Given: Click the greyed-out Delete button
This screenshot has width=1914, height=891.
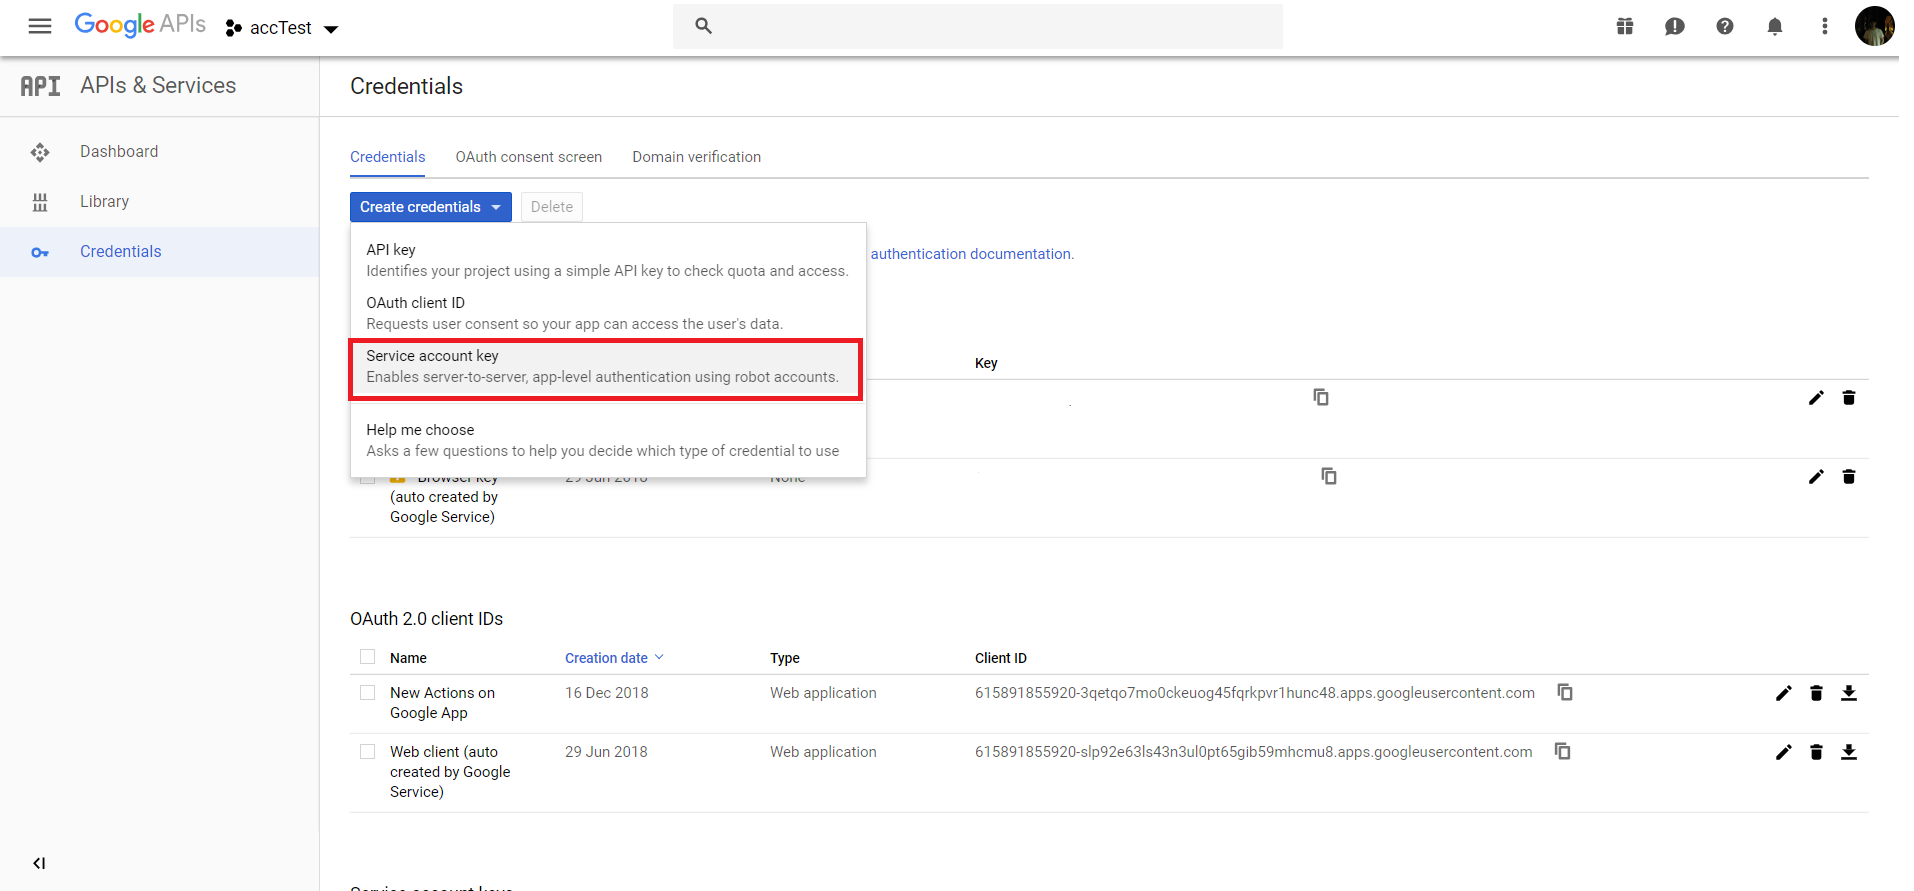Looking at the screenshot, I should point(552,207).
